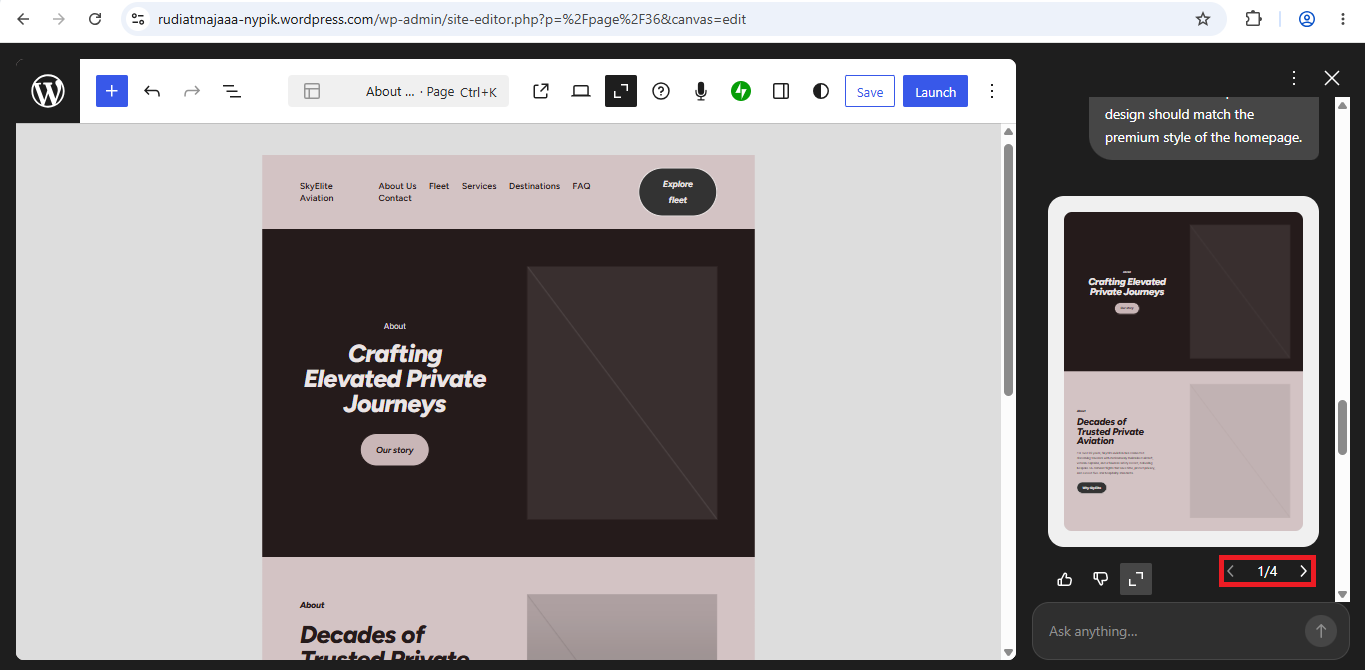Expand the design preview to full size
The width and height of the screenshot is (1365, 670).
[x=1136, y=579]
